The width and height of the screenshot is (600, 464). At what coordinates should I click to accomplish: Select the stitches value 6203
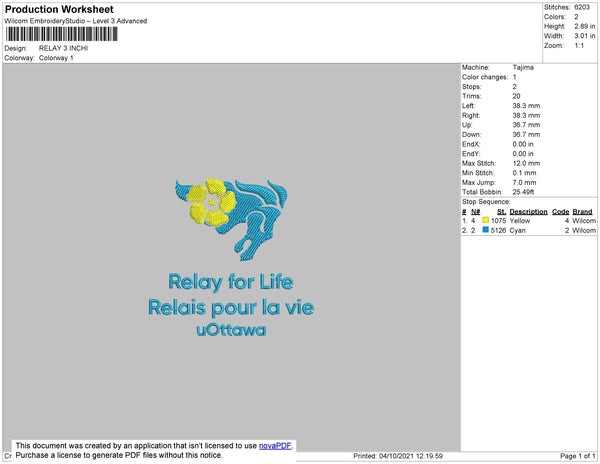(582, 7)
